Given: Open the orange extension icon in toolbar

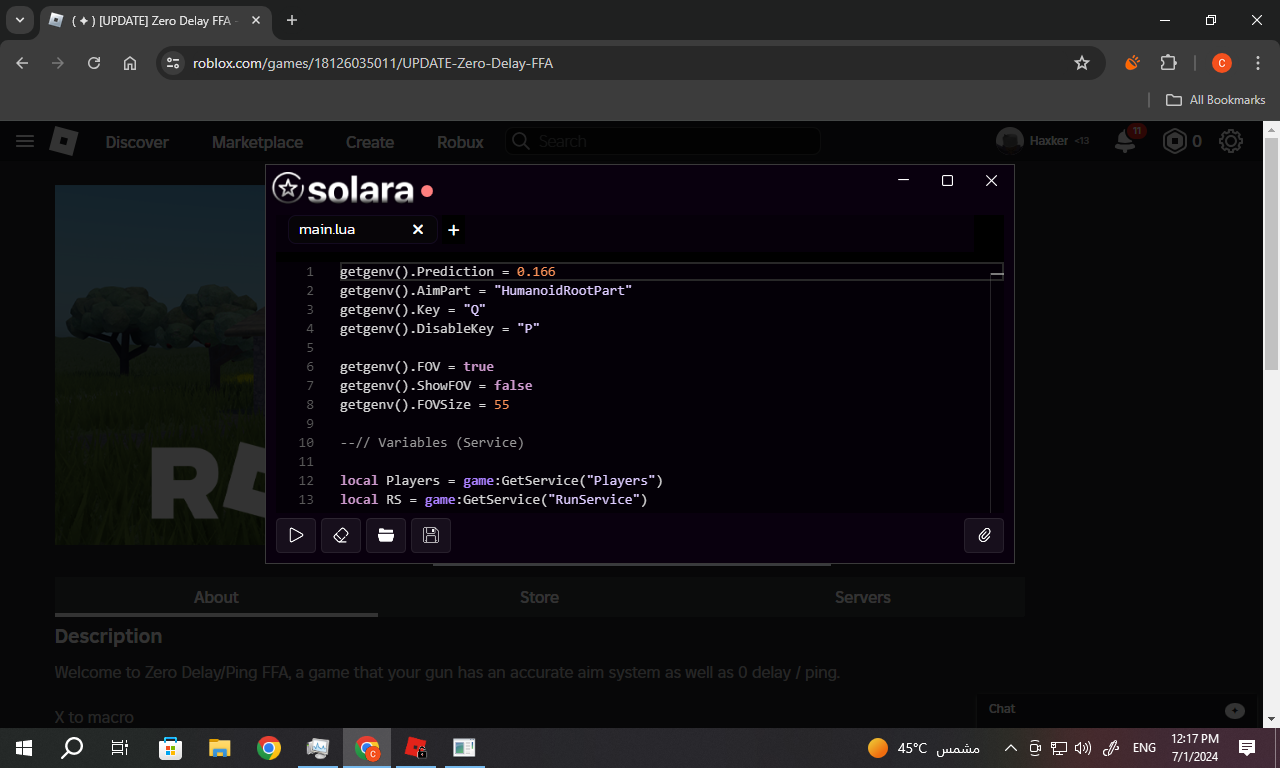Looking at the screenshot, I should point(1132,63).
